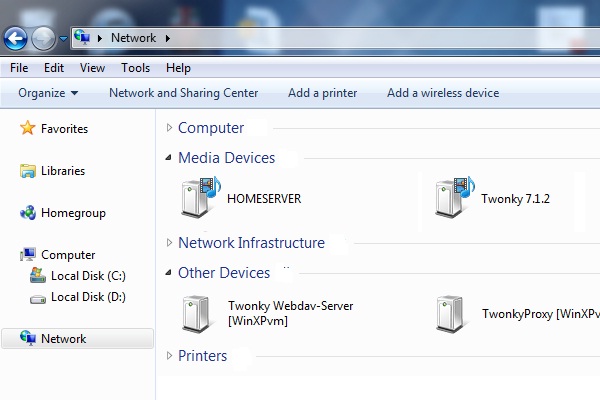Open Favorites in the navigation pane
This screenshot has width=600, height=400.
pos(63,129)
